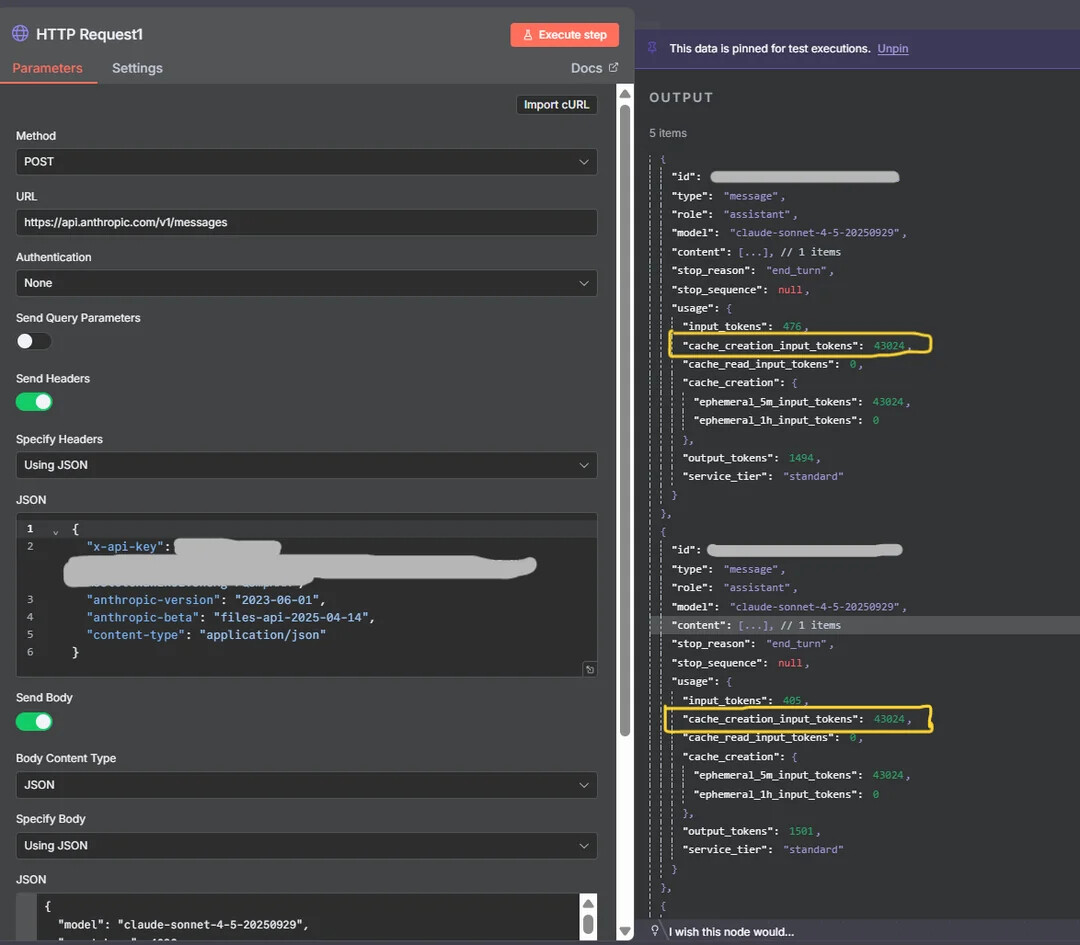The image size is (1080, 945).
Task: Select the Parameters tab
Action: tap(47, 68)
